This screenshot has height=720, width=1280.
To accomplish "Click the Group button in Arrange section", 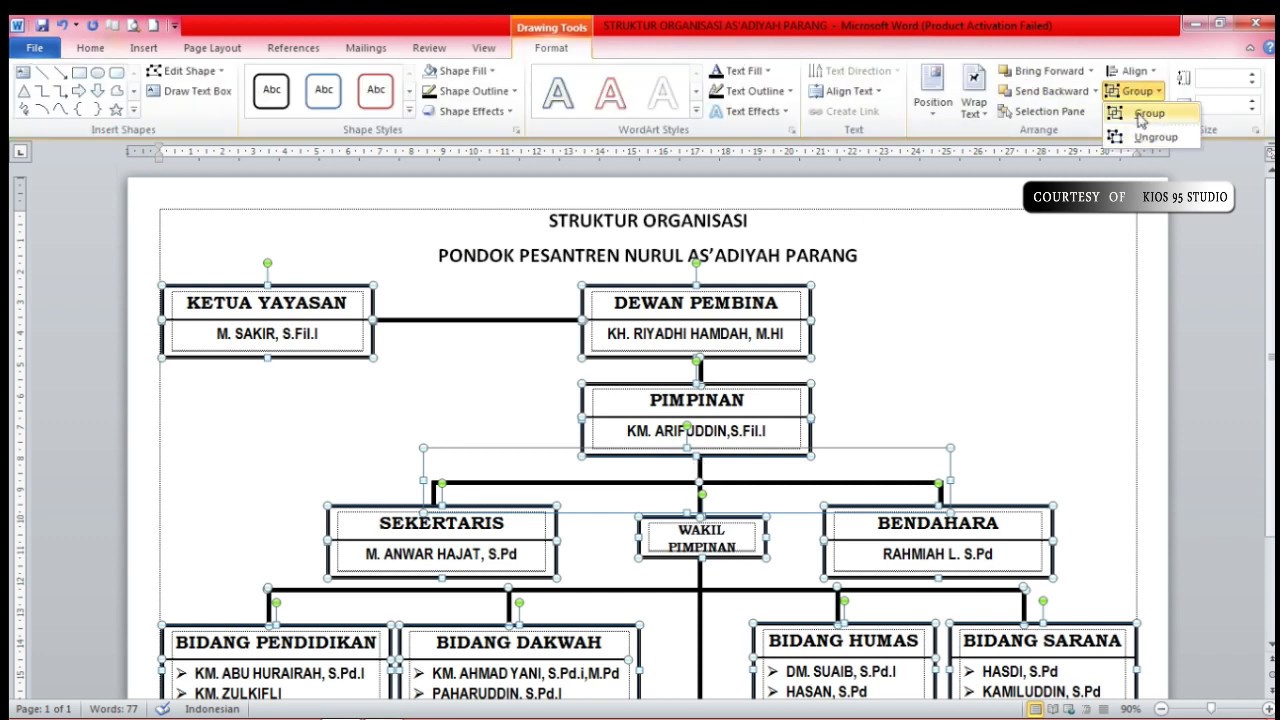I will pyautogui.click(x=1133, y=91).
